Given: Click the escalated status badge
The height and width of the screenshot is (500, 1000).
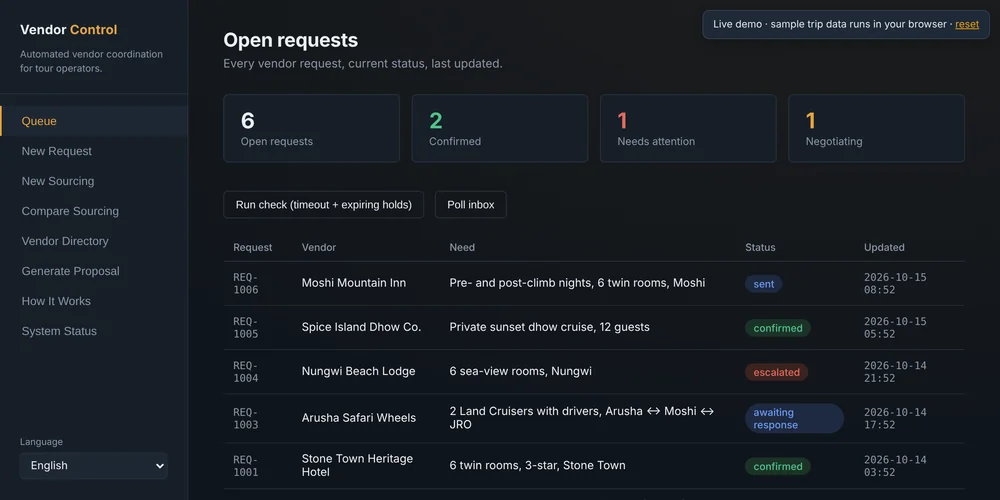Looking at the screenshot, I should 777,372.
